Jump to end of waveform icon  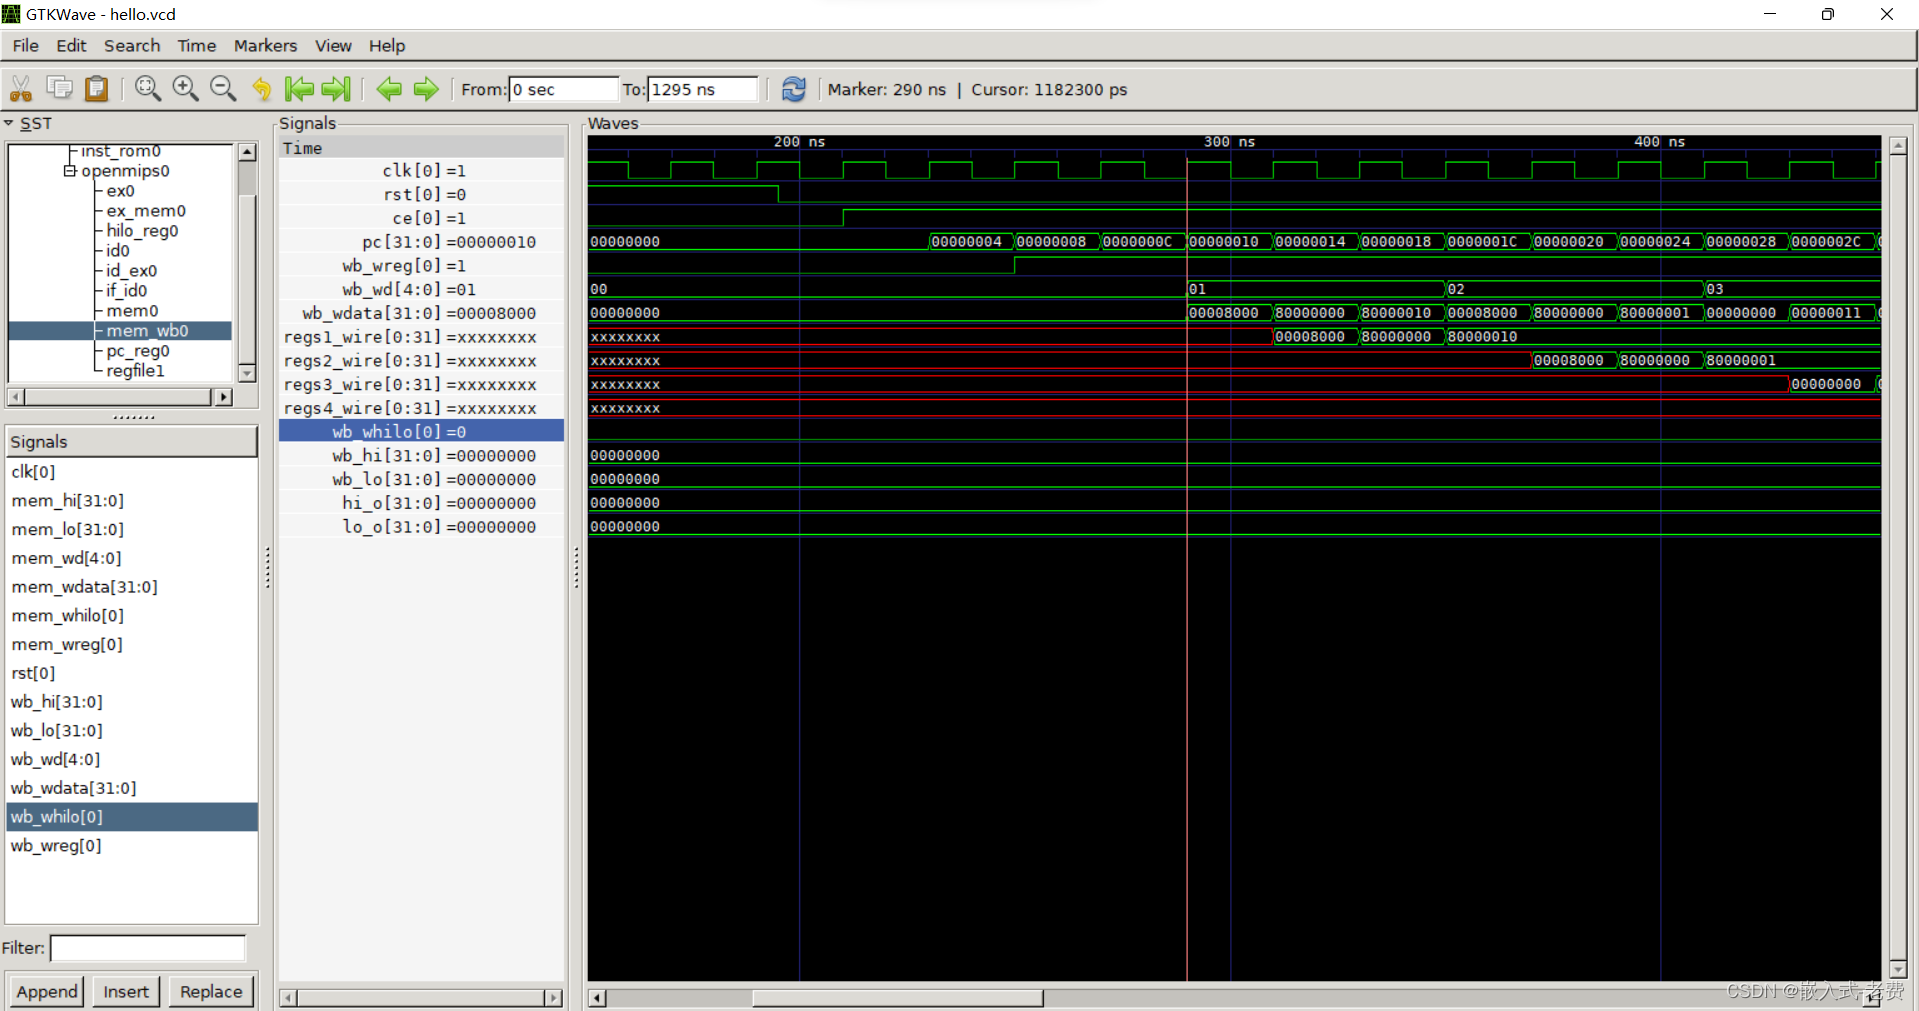(336, 89)
